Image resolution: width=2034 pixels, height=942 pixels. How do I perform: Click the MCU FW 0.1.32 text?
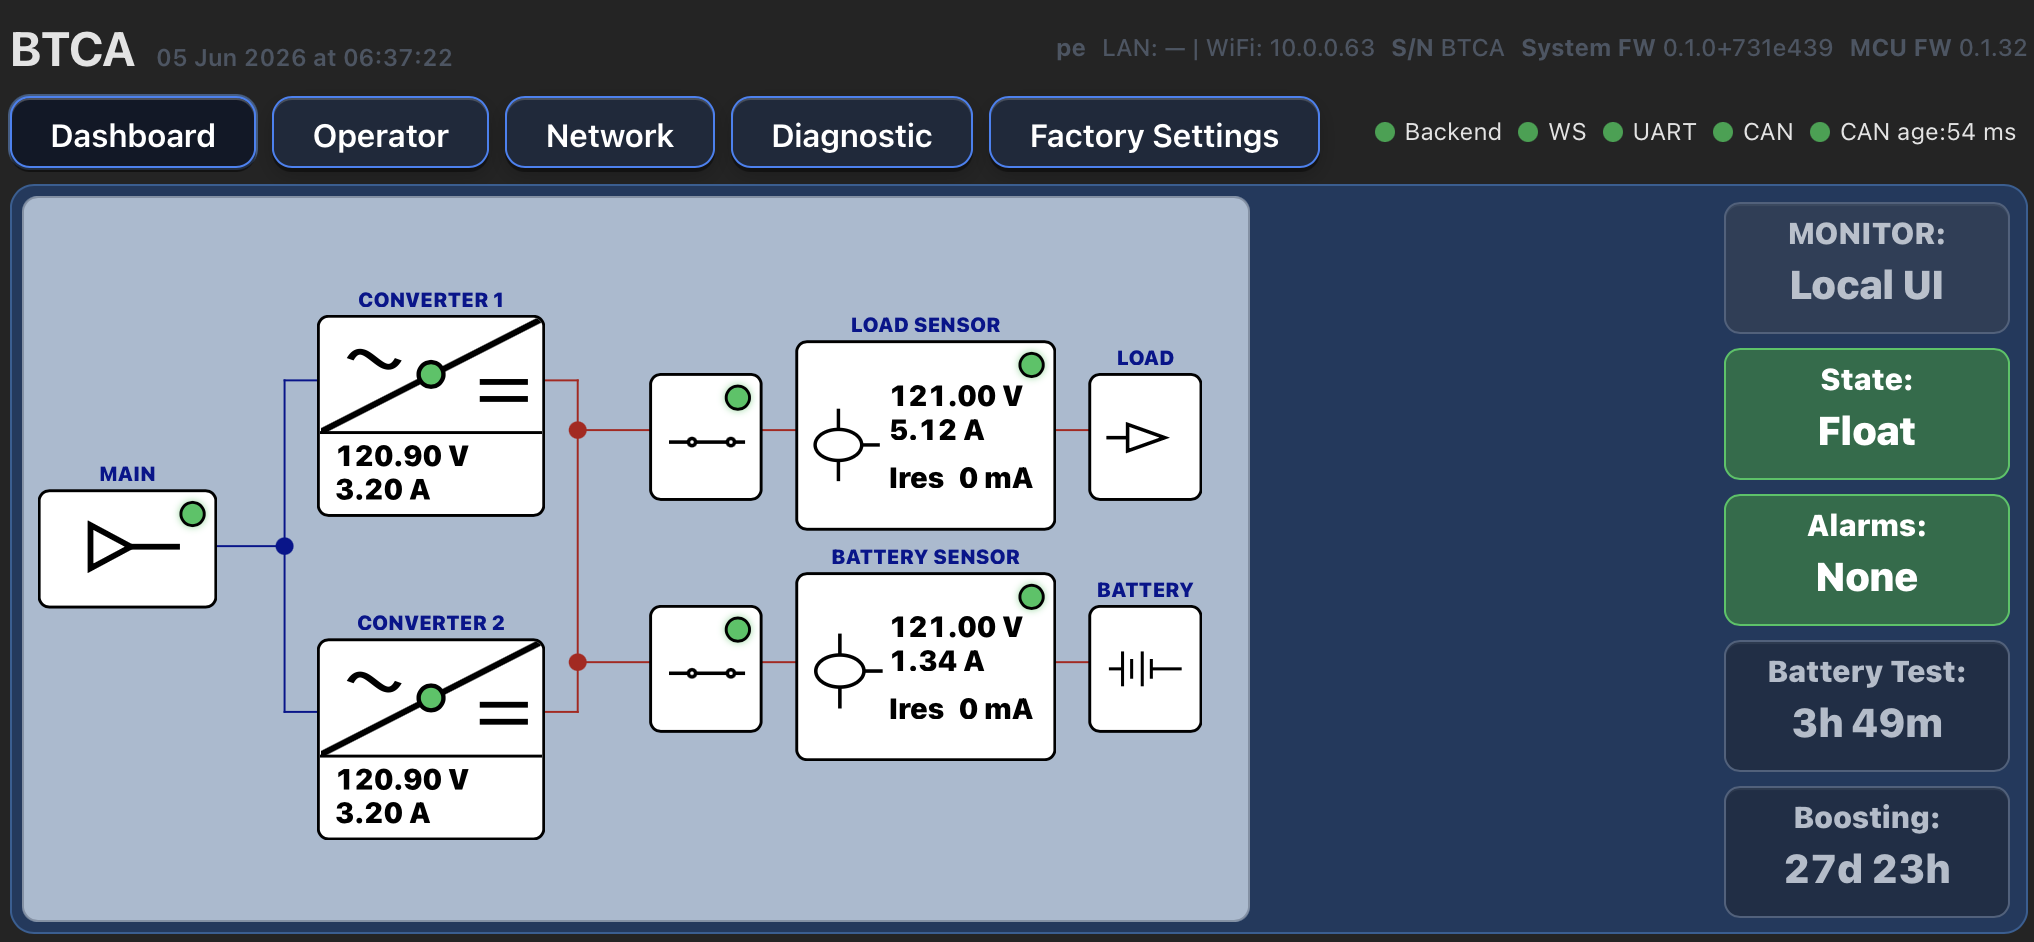coord(1938,48)
